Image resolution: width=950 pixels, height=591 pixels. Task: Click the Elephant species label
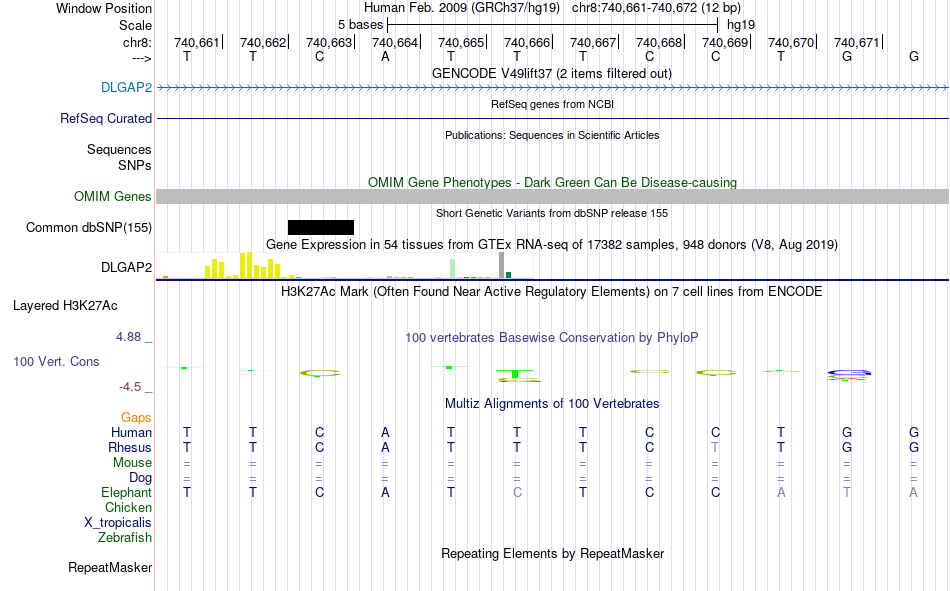tap(127, 492)
